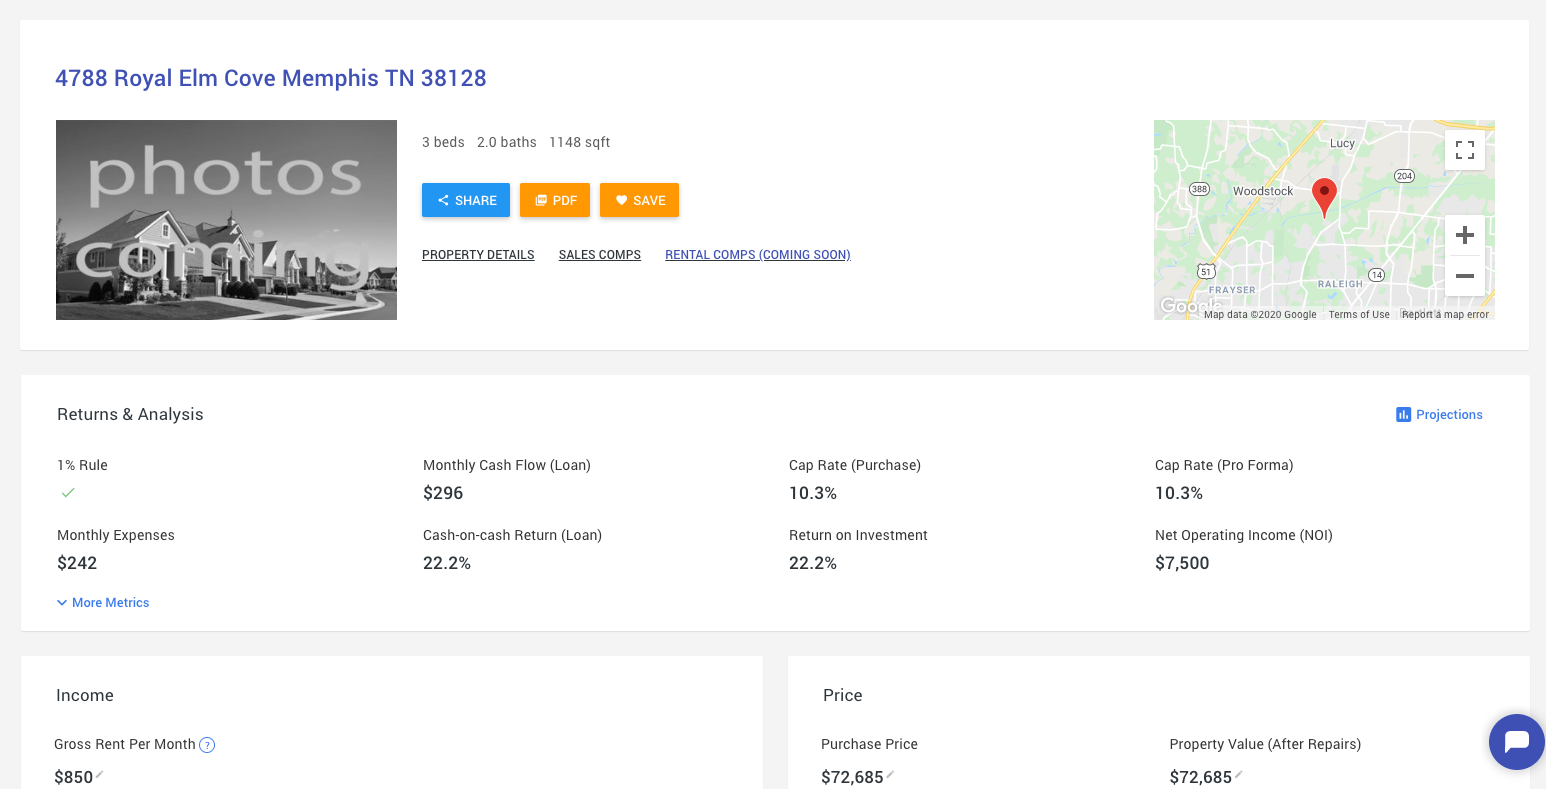Click the 2.0 baths text
Viewport: 1546px width, 789px height.
click(507, 142)
